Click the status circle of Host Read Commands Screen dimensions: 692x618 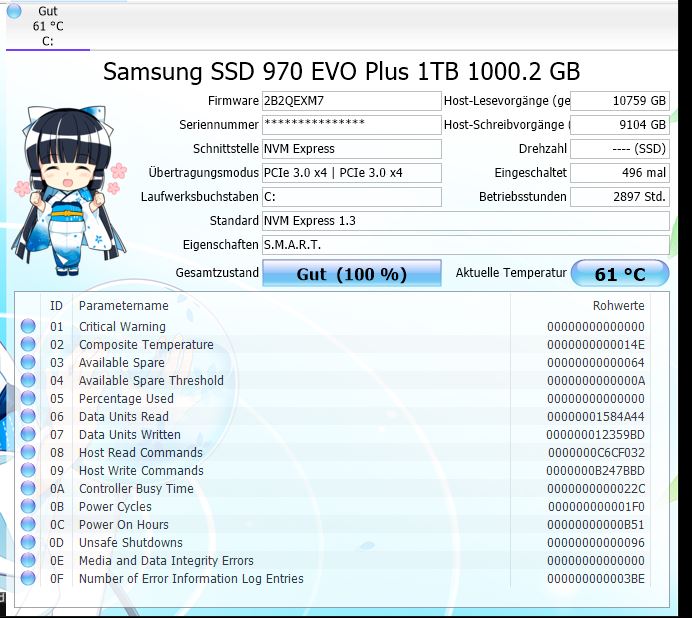[28, 452]
